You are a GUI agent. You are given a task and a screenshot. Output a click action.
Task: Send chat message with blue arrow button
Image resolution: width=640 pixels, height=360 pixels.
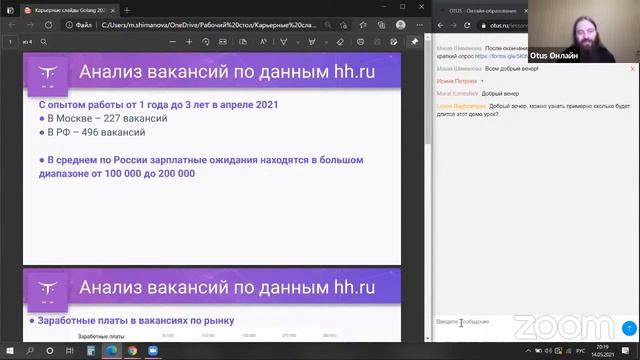click(x=629, y=328)
